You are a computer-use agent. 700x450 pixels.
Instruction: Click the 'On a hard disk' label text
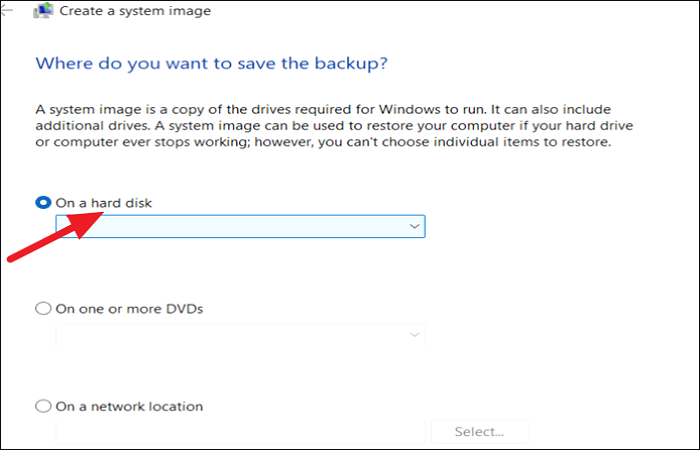(104, 202)
